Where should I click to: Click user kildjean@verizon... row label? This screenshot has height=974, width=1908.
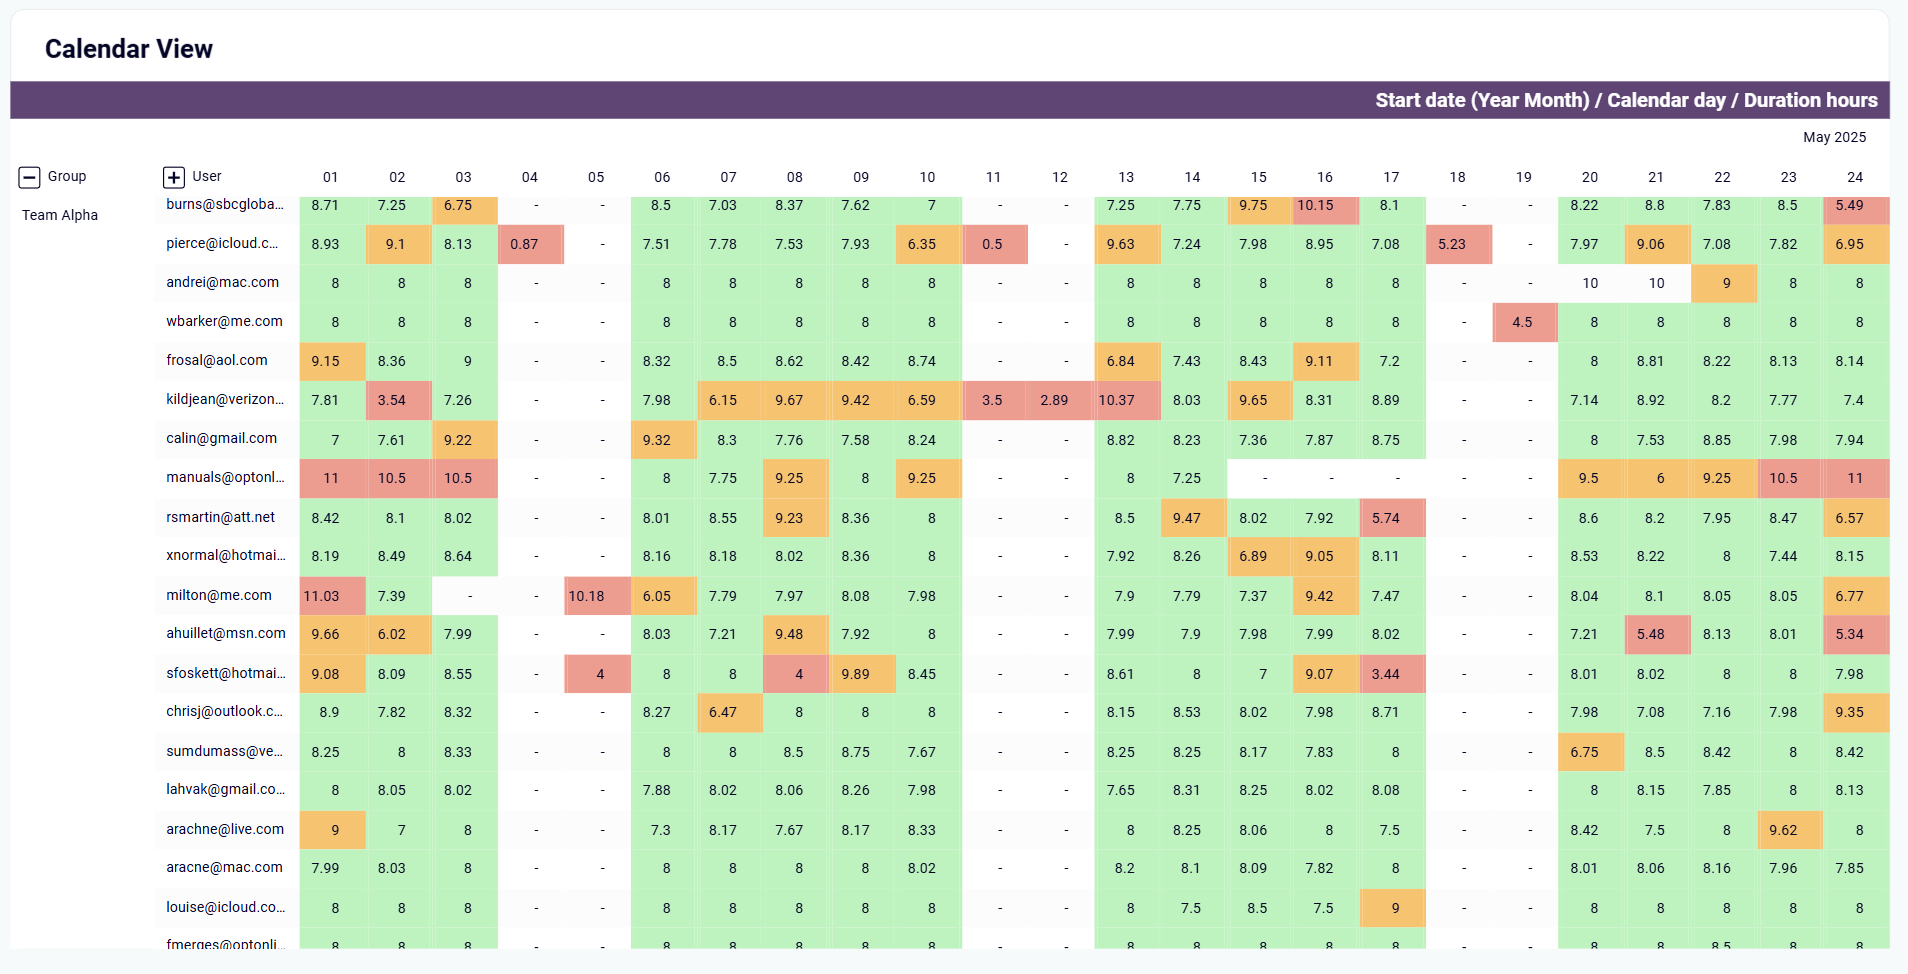(225, 399)
